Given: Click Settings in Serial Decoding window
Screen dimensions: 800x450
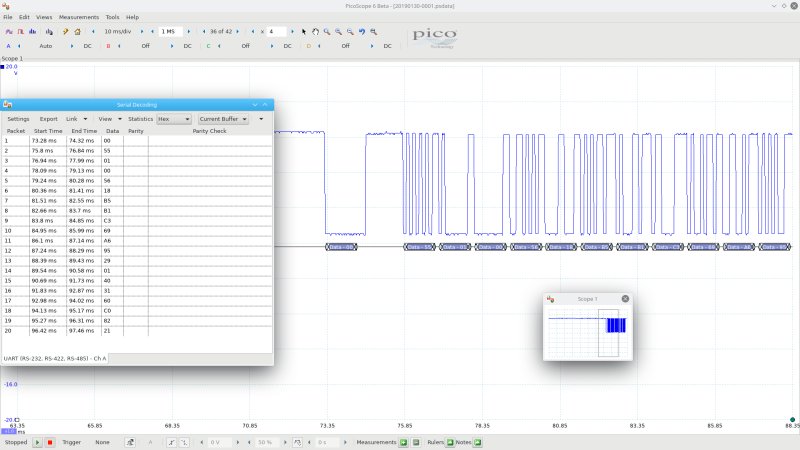Looking at the screenshot, I should click(x=19, y=119).
